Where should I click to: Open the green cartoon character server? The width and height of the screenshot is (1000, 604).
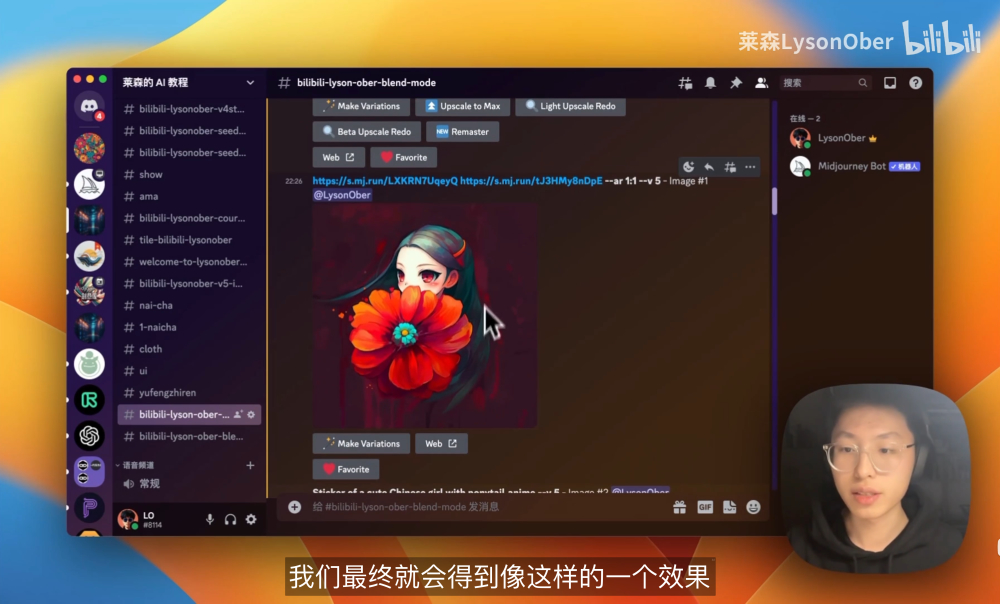point(89,364)
